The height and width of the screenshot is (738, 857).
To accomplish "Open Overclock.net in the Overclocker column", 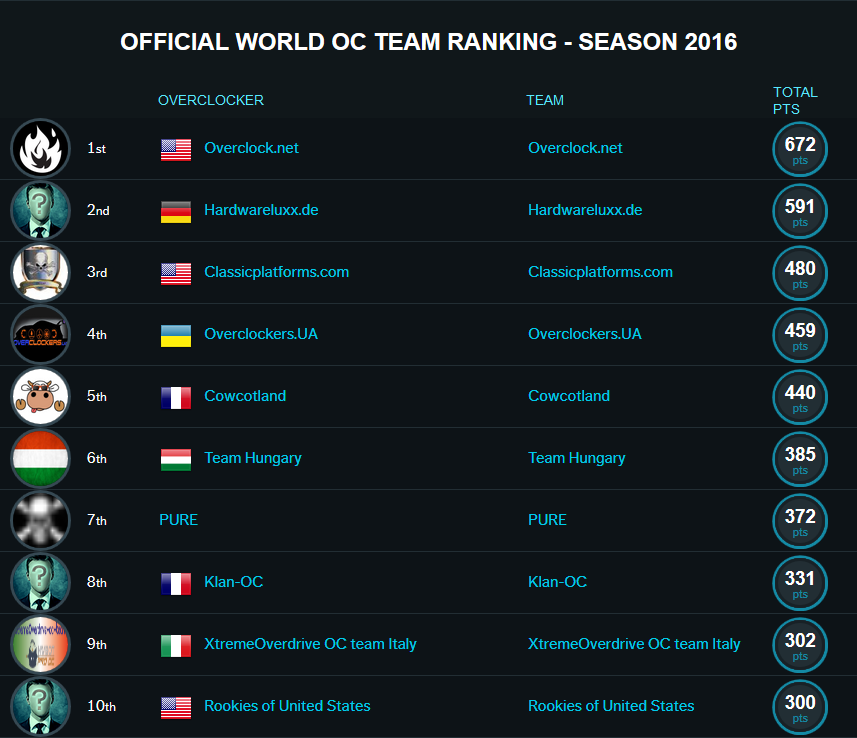I will pyautogui.click(x=251, y=148).
